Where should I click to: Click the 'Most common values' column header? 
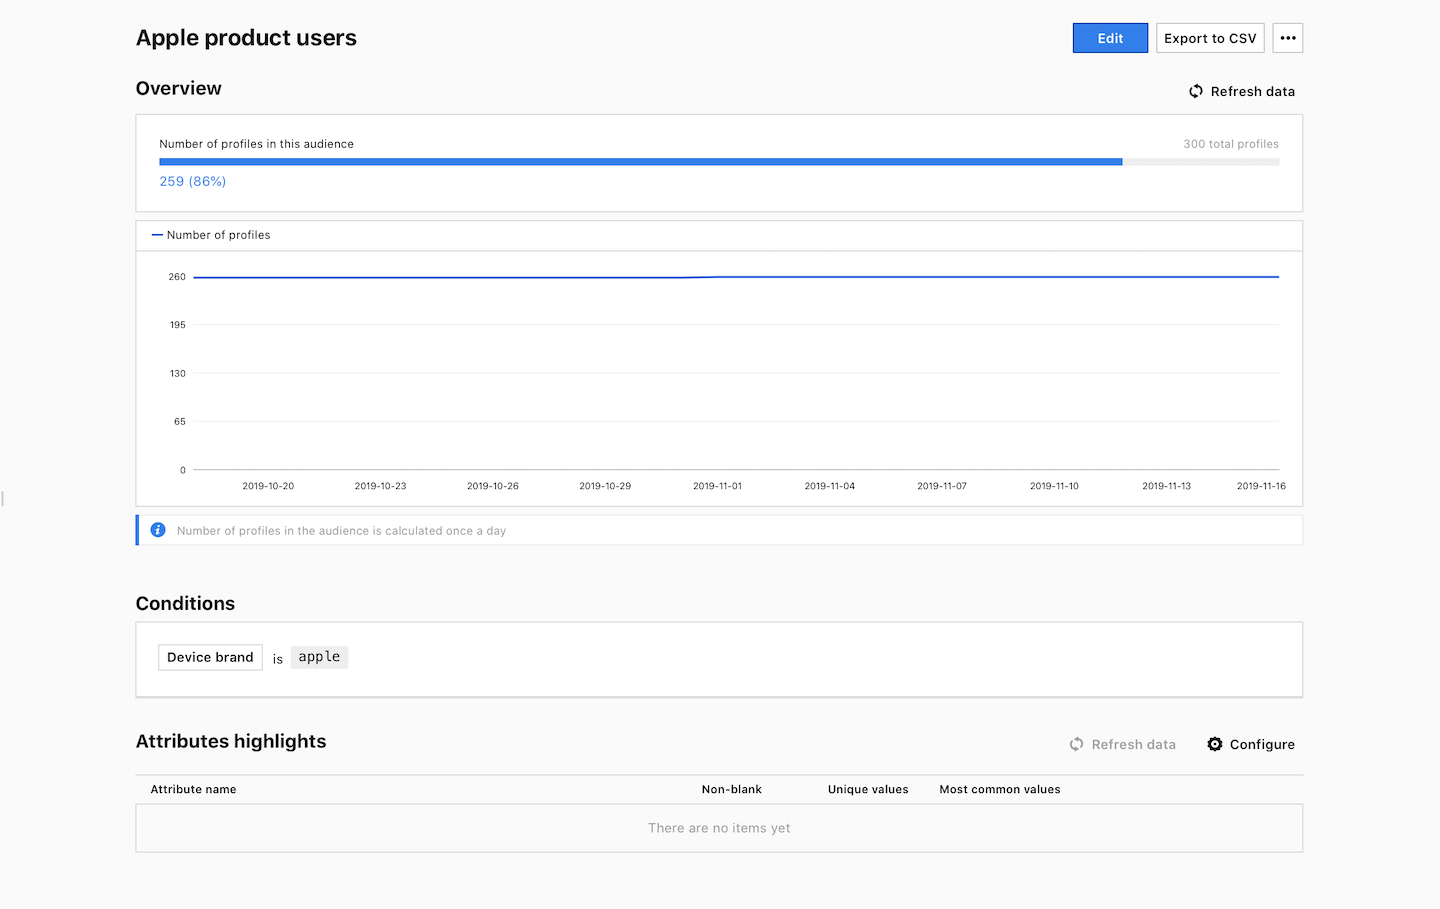coord(1000,789)
